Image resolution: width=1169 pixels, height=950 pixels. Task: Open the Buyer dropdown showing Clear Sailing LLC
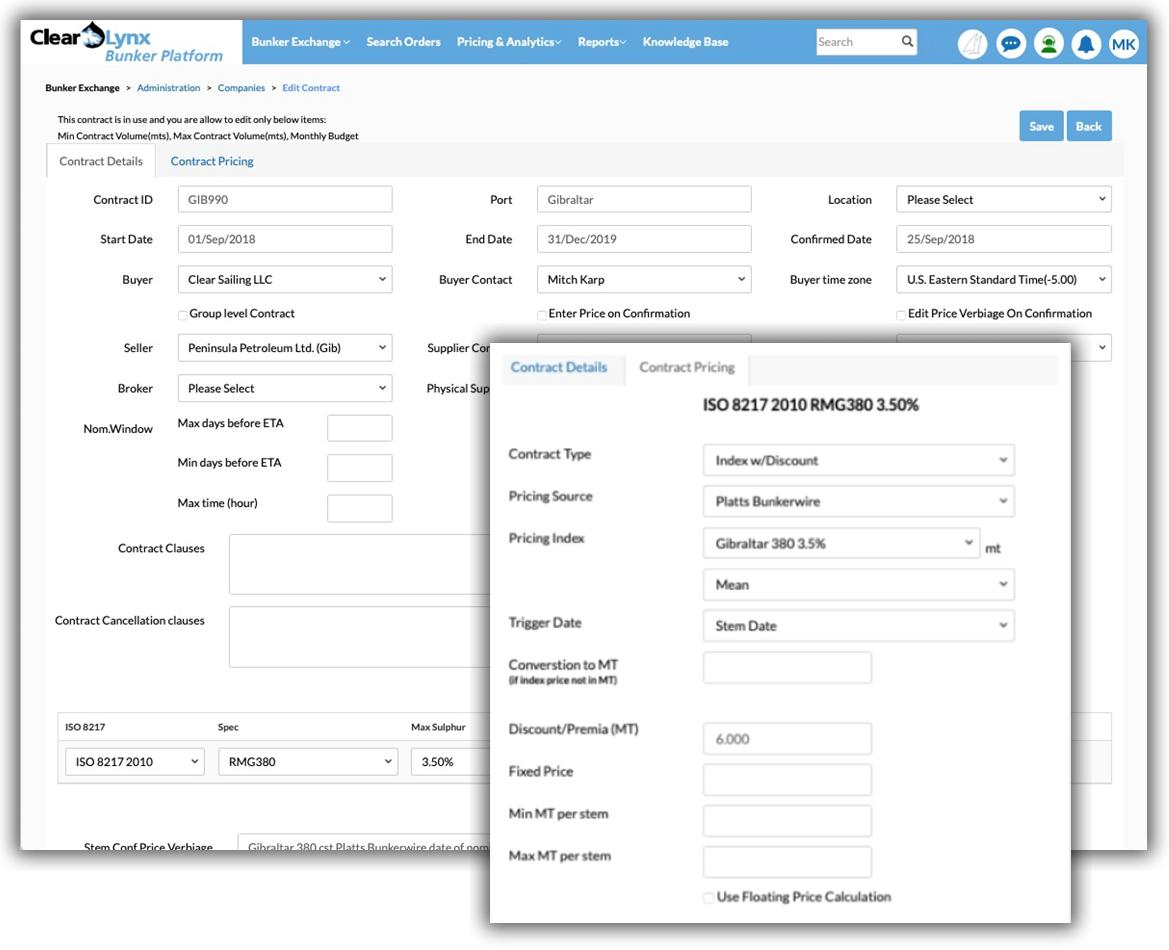click(x=285, y=280)
